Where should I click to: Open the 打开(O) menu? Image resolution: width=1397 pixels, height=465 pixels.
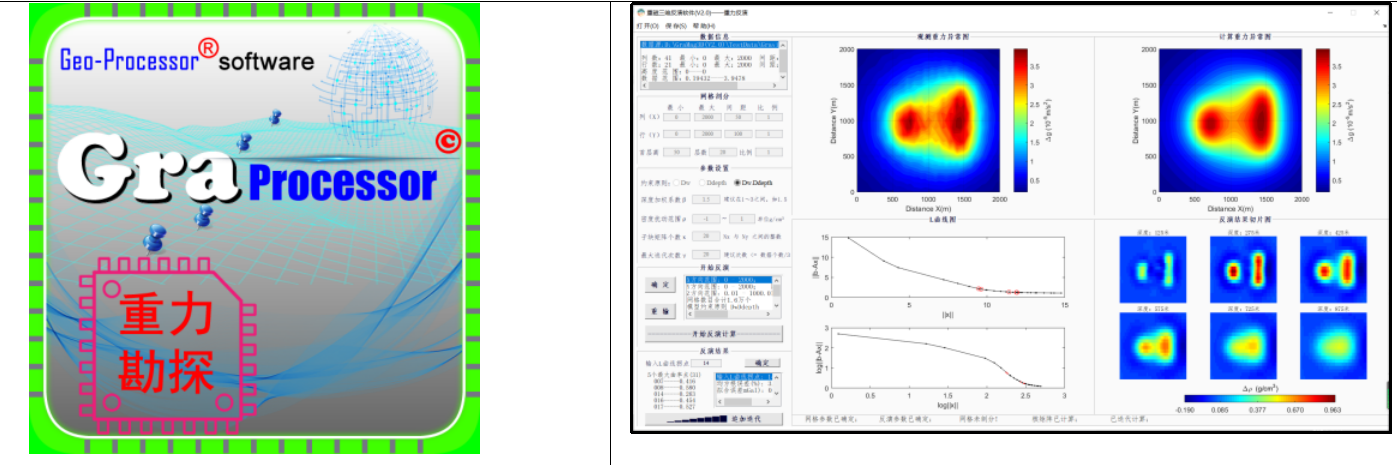647,26
